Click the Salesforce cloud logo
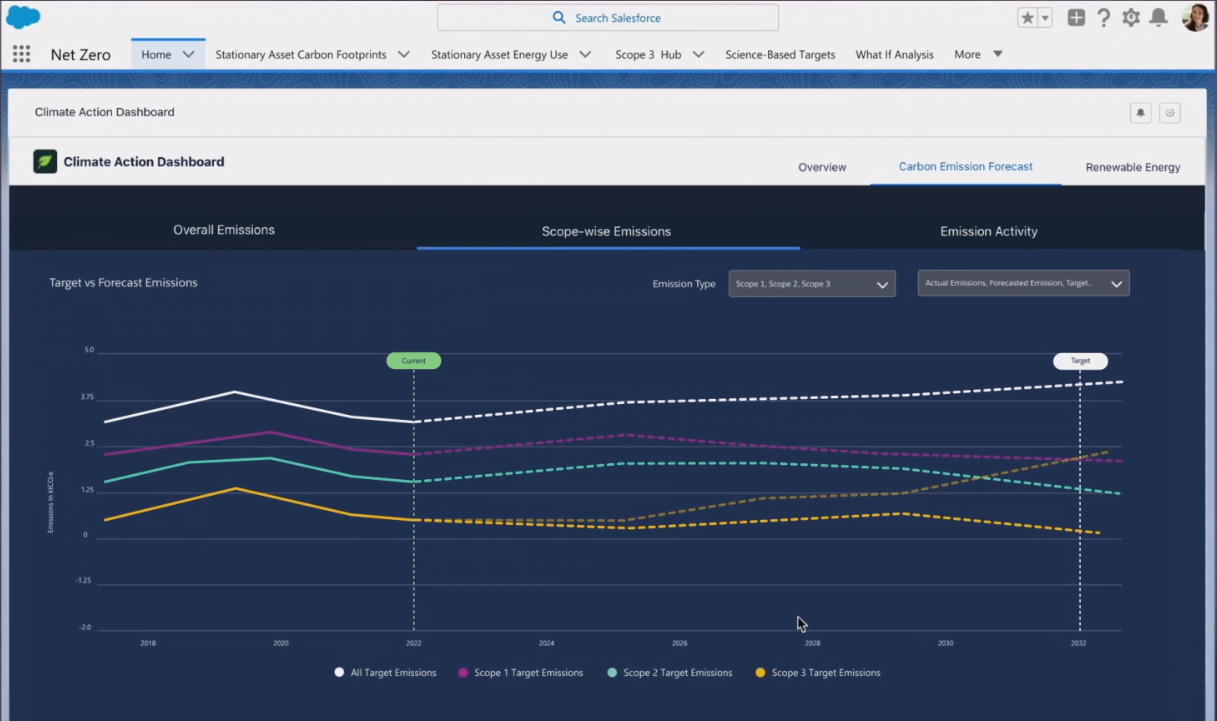 click(x=23, y=17)
